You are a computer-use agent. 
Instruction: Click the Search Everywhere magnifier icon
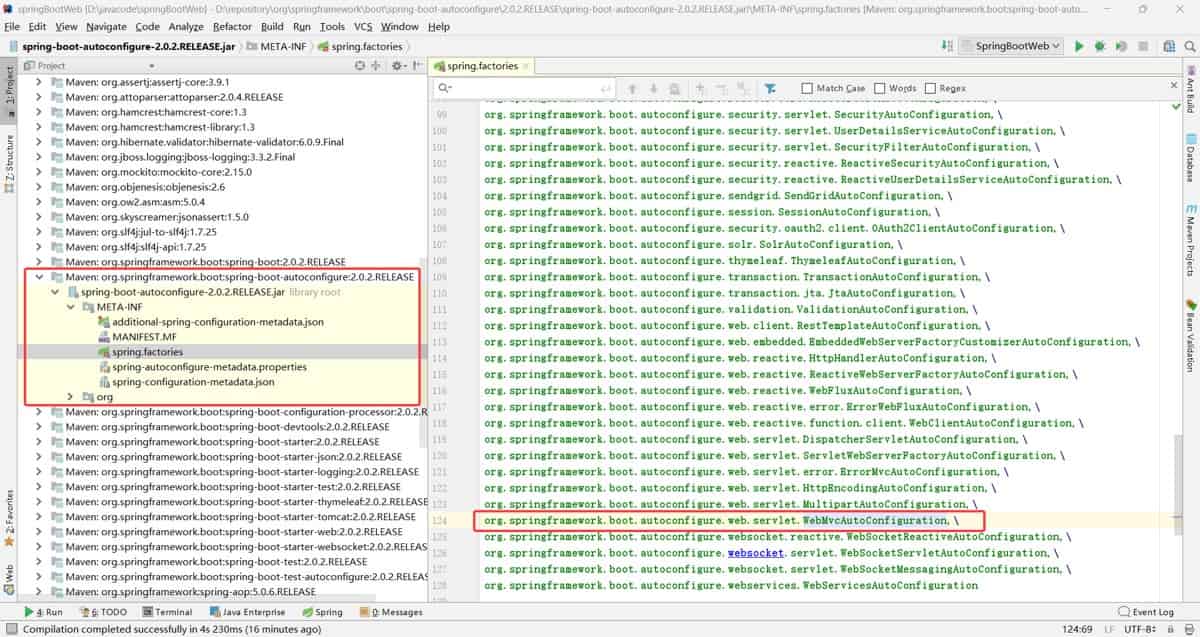click(x=1187, y=46)
